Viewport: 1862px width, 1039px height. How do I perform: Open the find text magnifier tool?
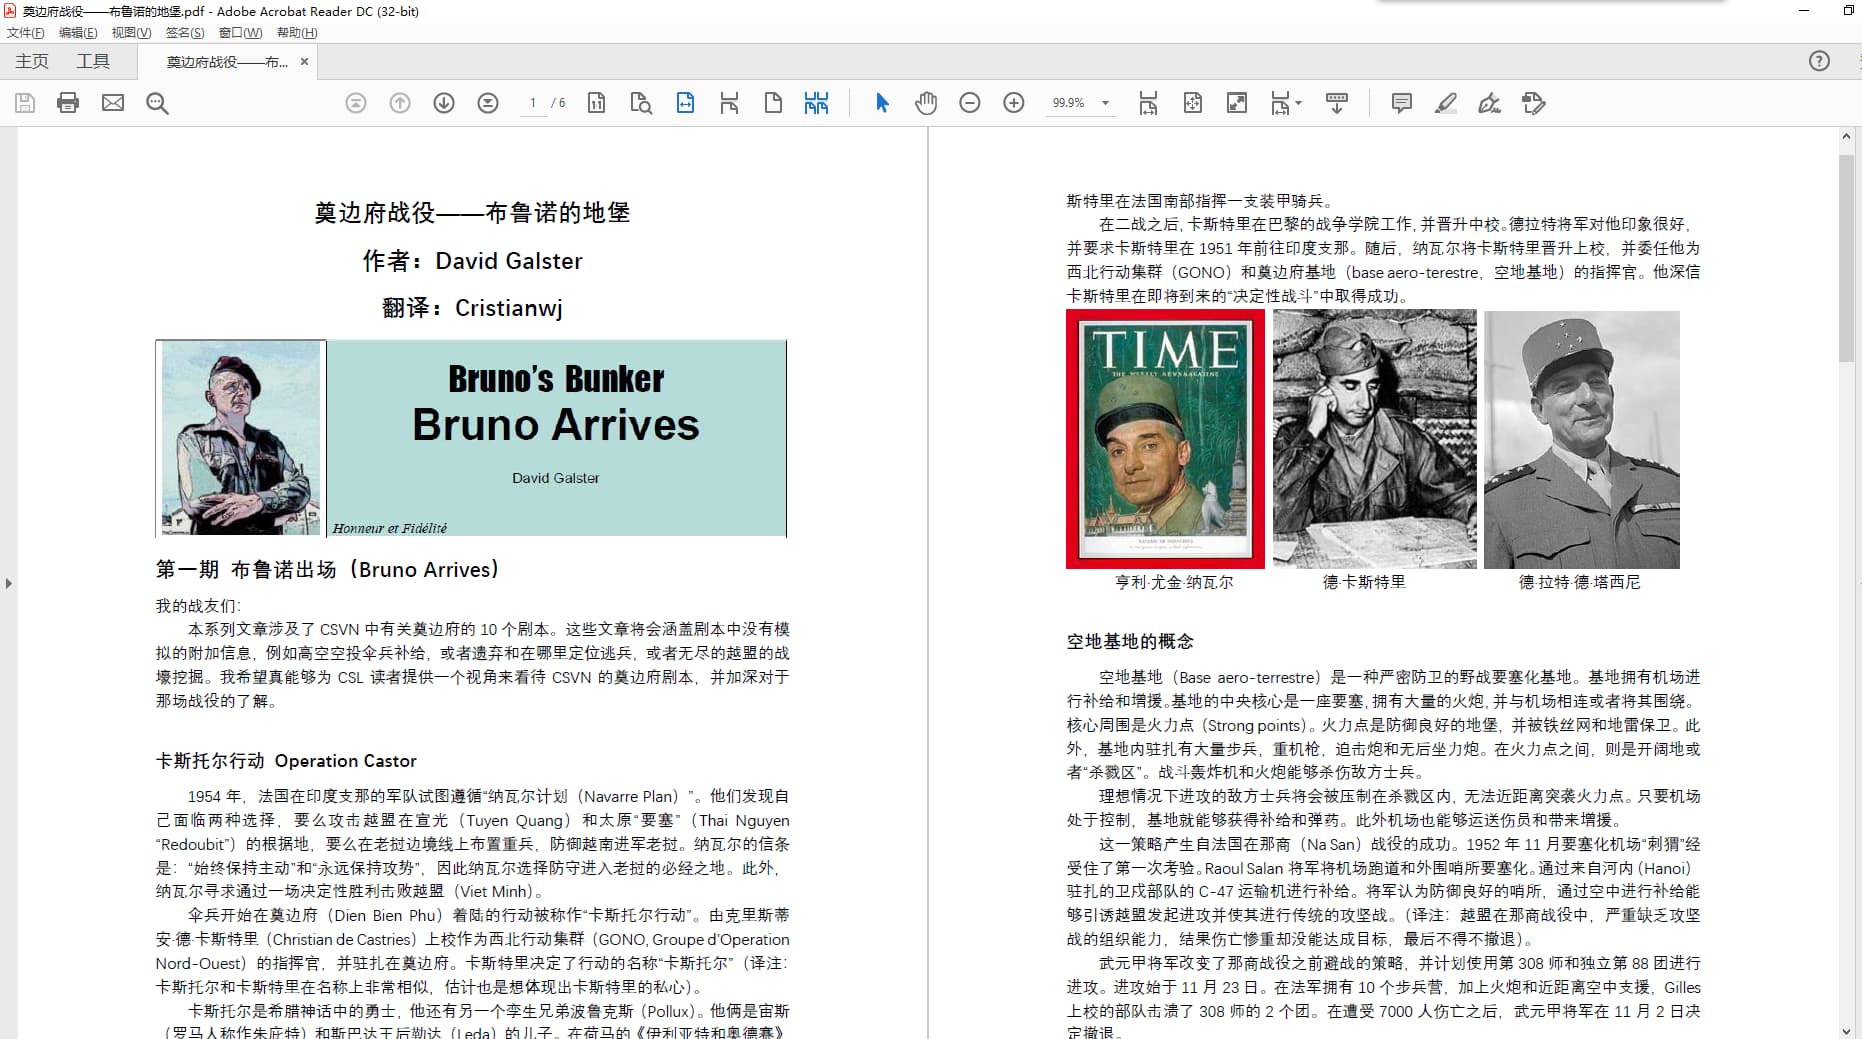(x=157, y=103)
